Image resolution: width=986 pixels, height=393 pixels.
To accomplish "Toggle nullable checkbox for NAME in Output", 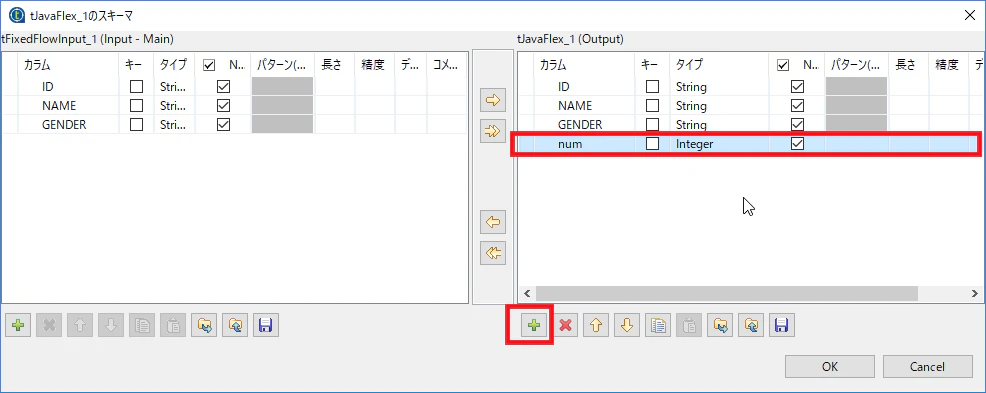I will coord(797,106).
